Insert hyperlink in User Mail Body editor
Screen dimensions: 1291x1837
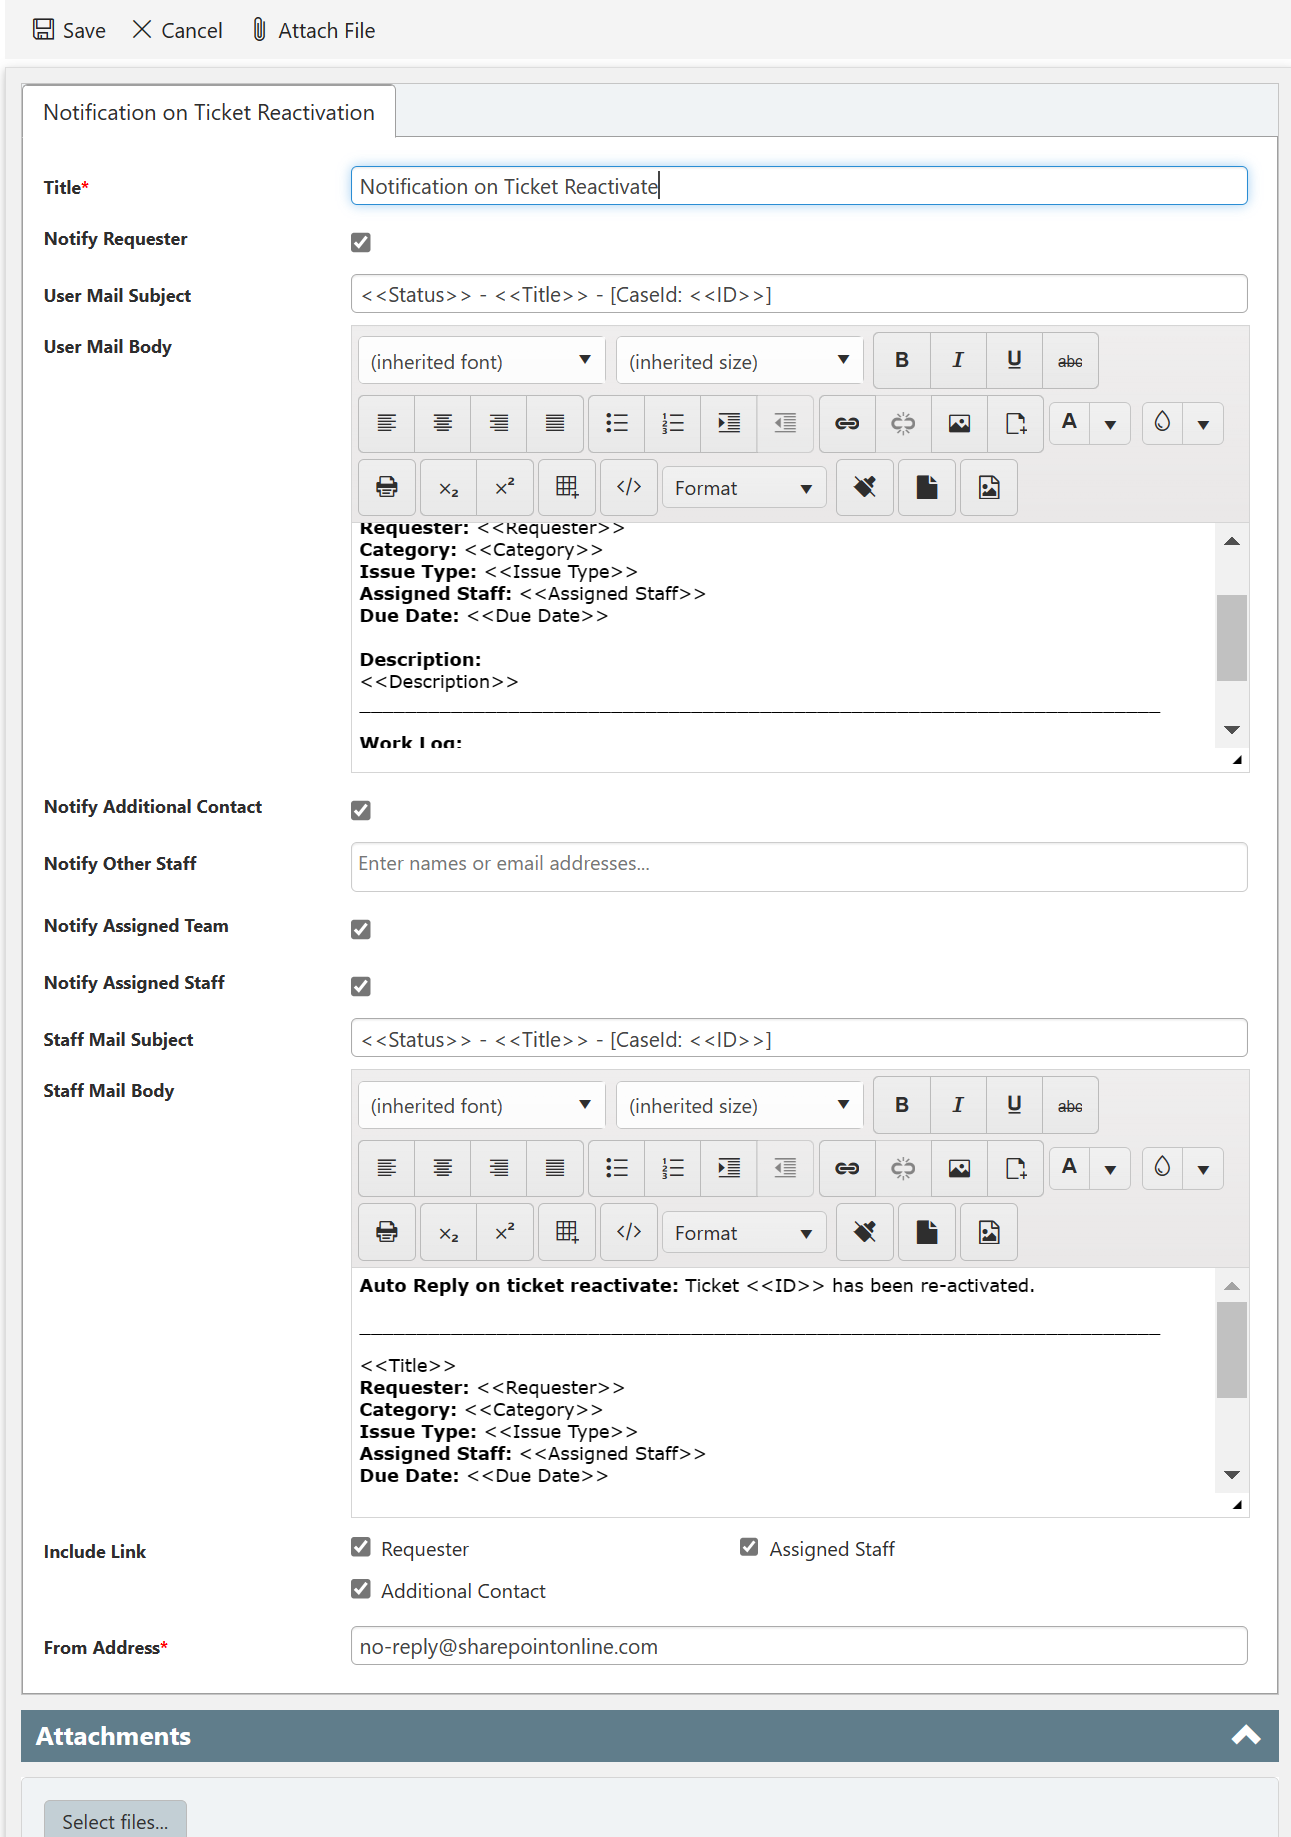(x=846, y=424)
